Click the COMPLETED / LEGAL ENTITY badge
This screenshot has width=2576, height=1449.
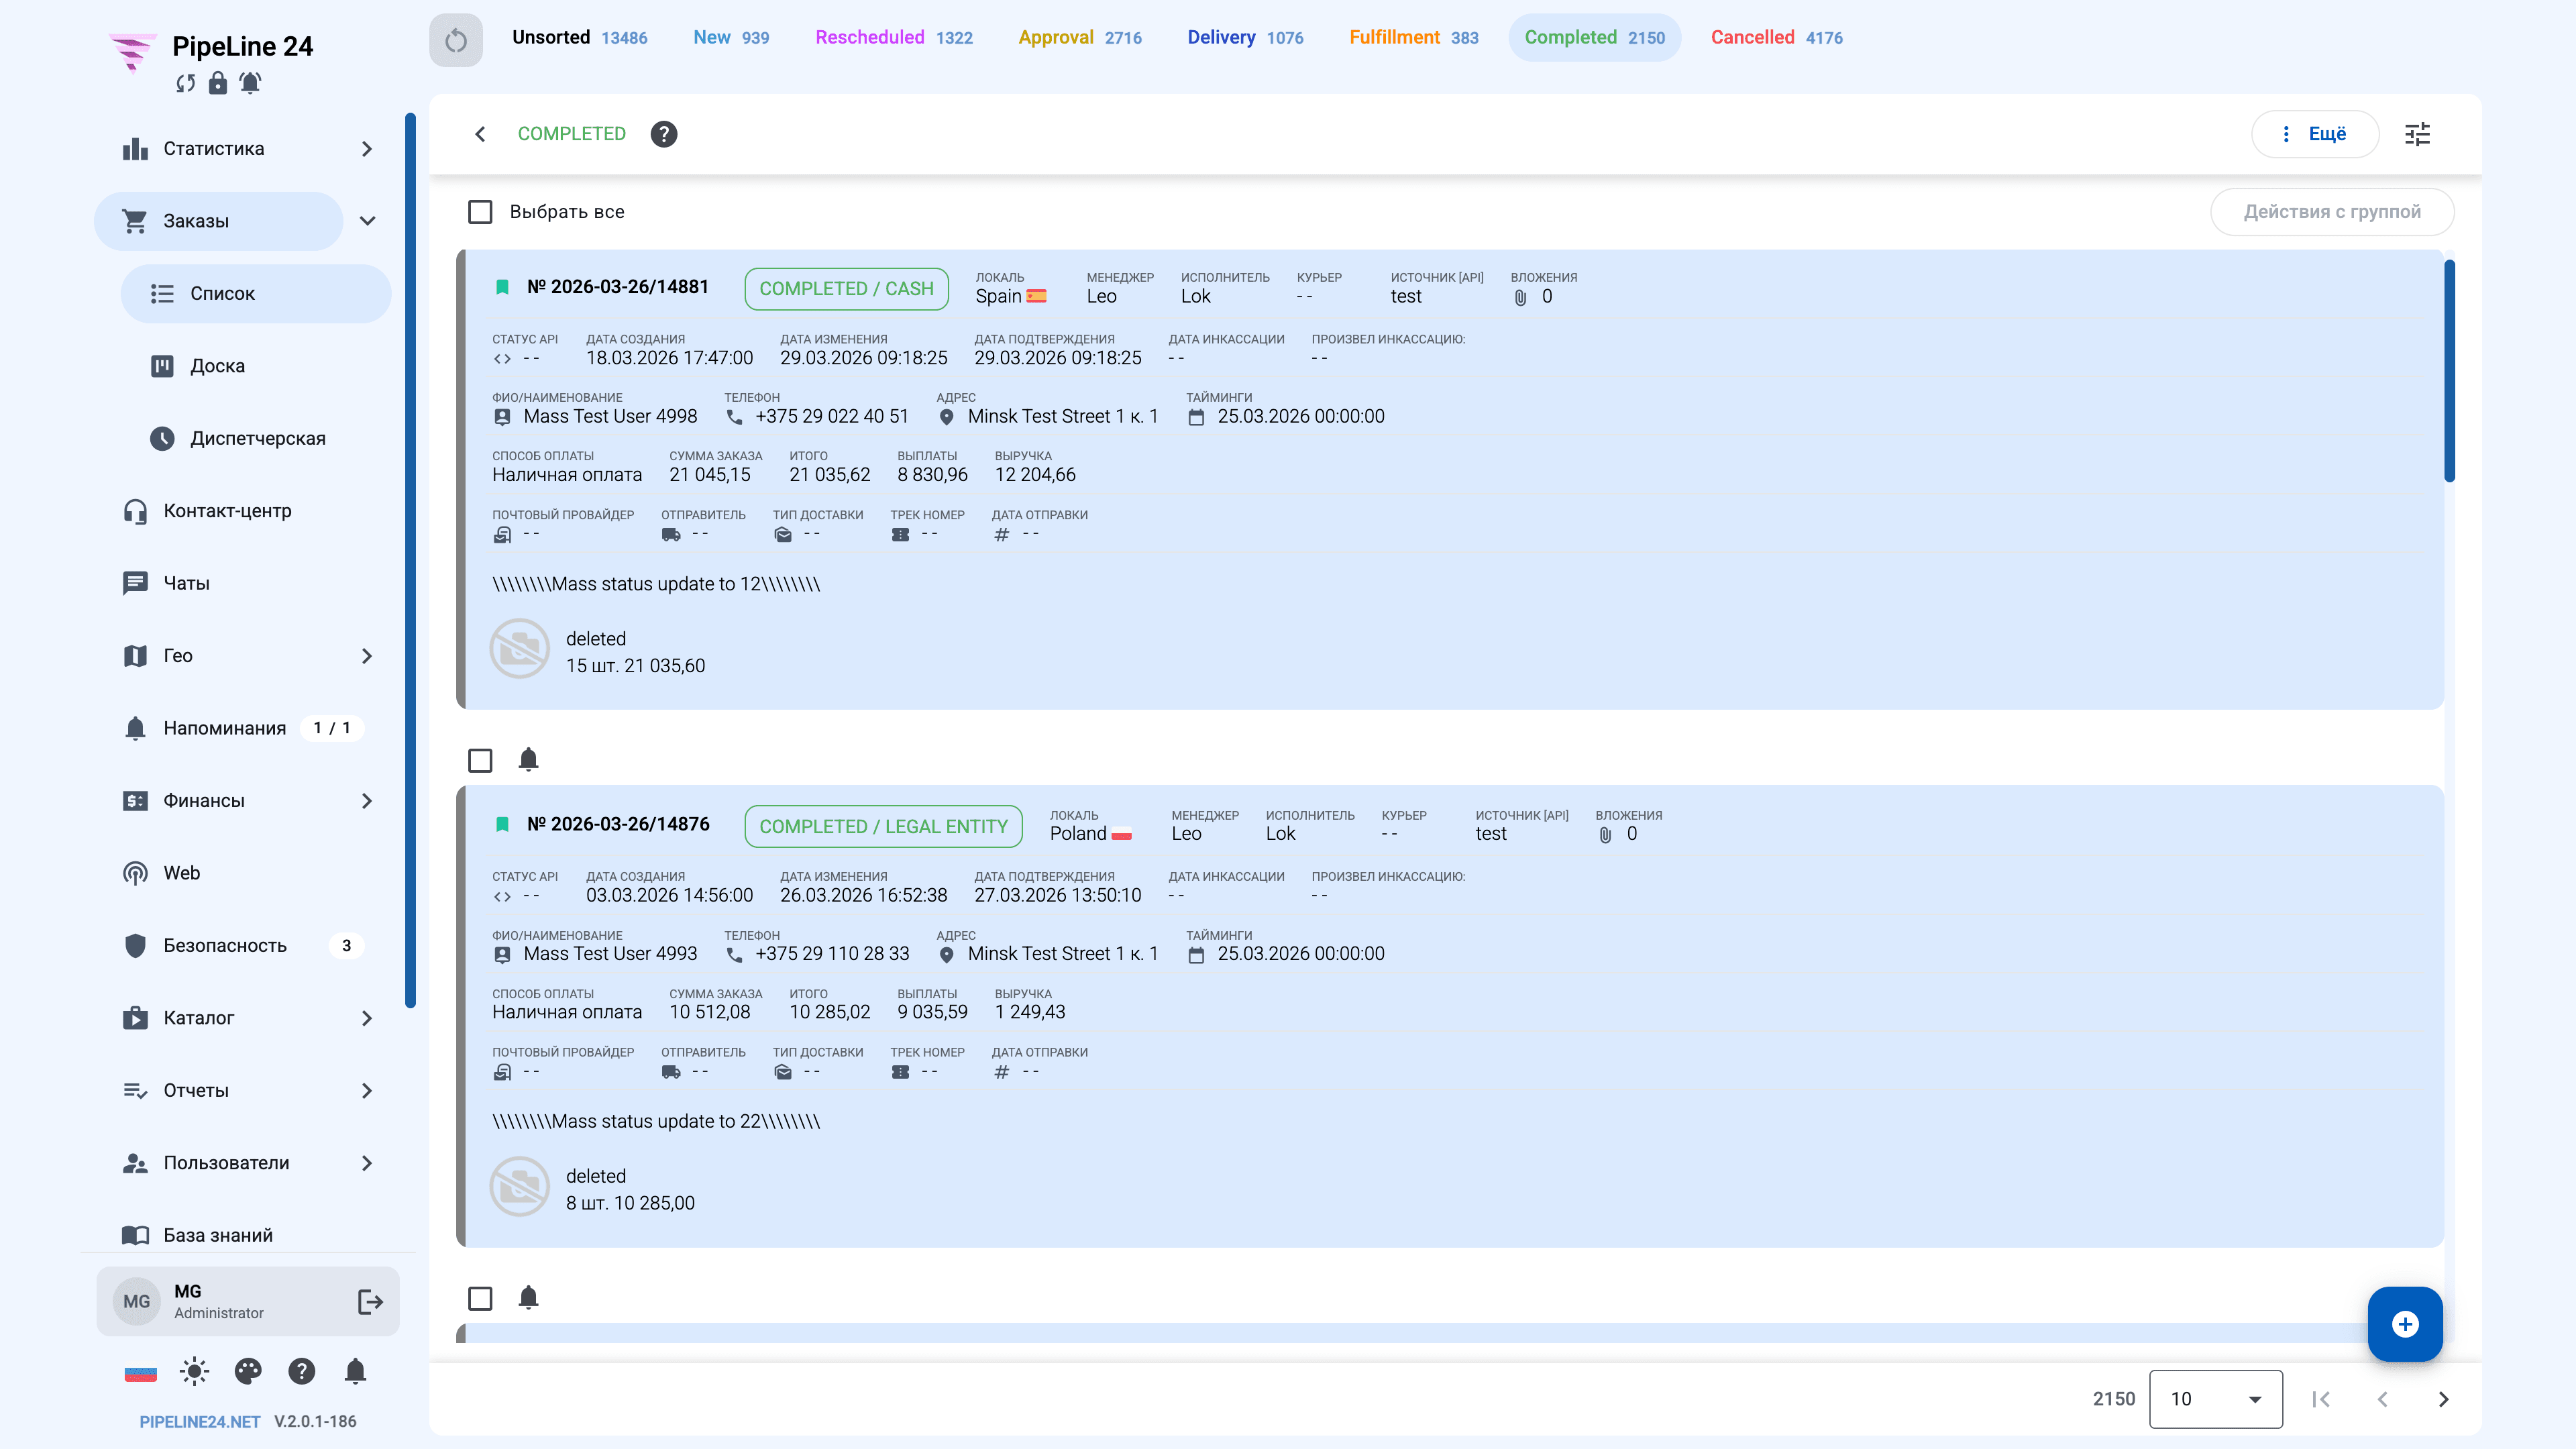(883, 827)
